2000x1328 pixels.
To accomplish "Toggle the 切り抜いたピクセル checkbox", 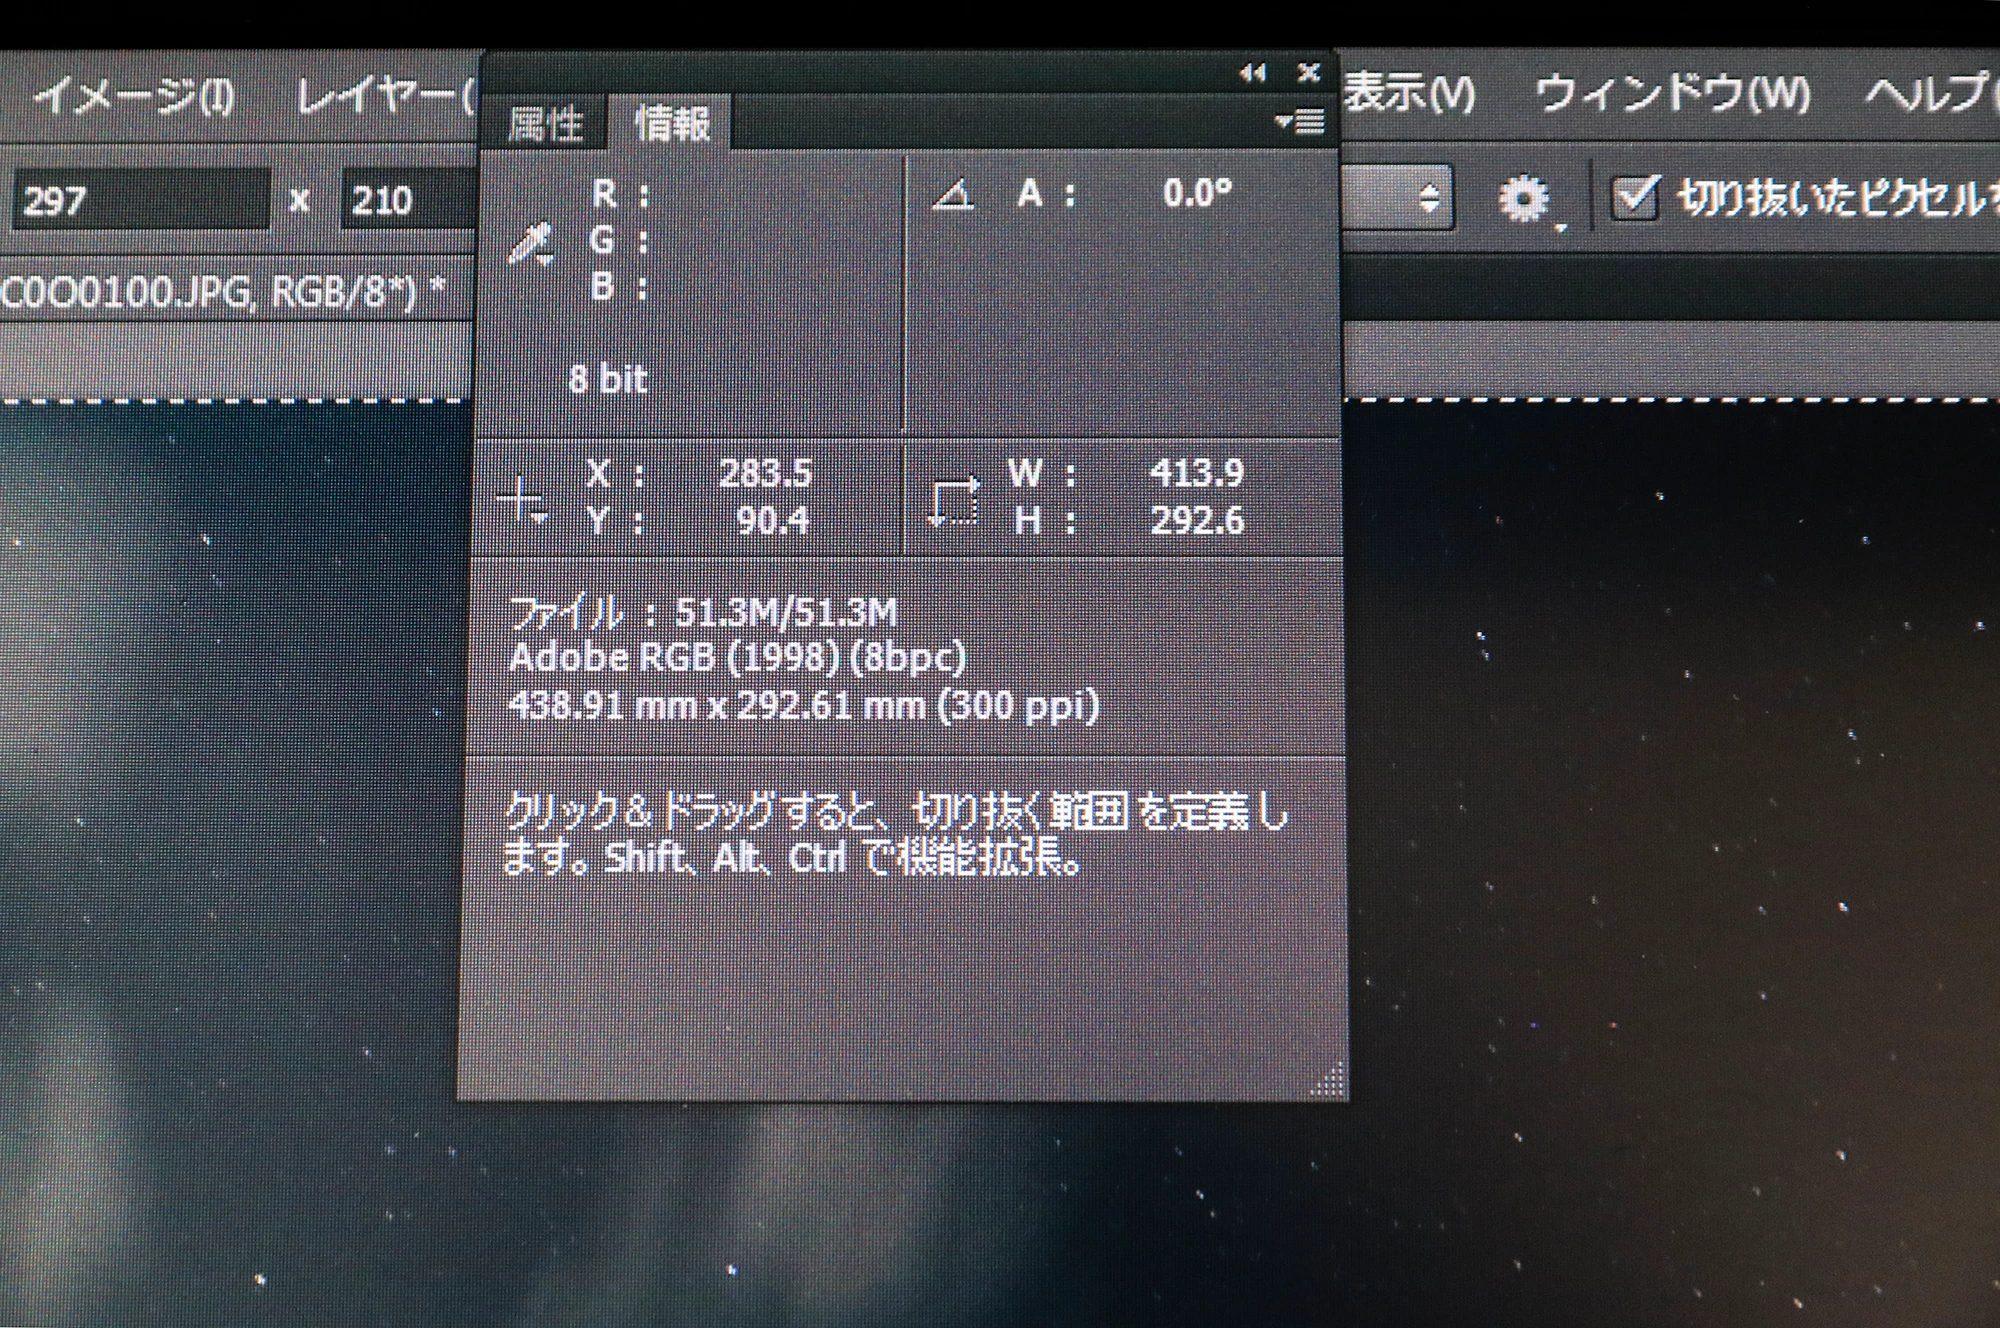I will coord(1635,197).
